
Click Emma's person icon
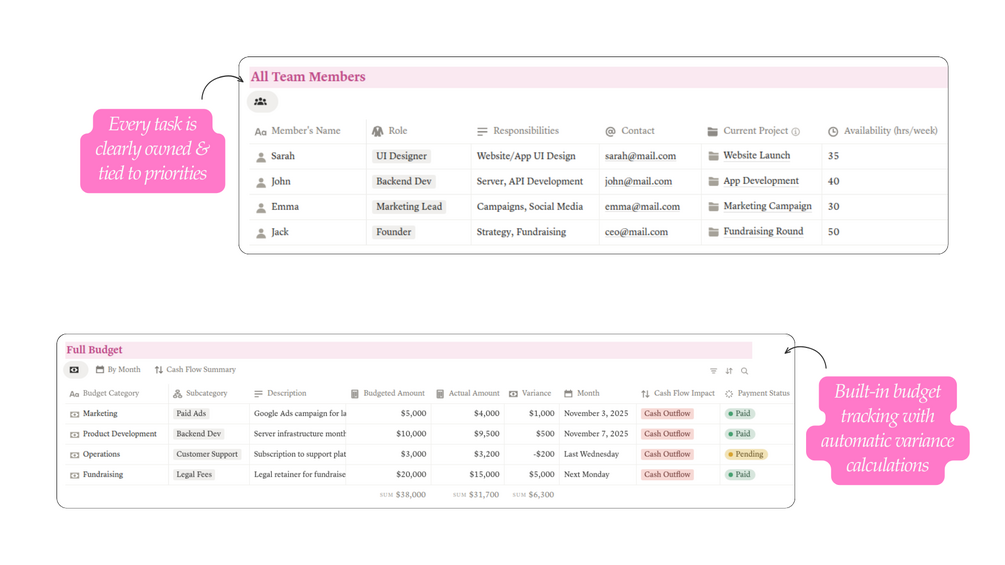[261, 208]
